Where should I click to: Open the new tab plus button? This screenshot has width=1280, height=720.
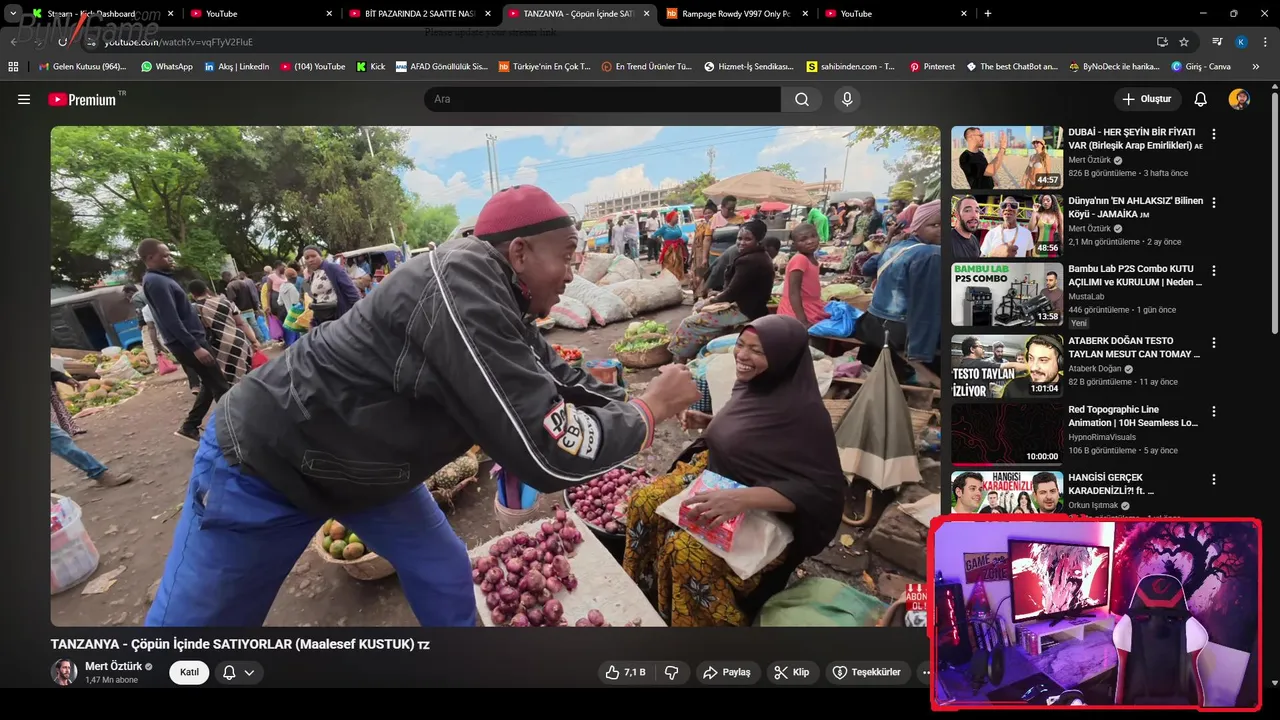[988, 13]
